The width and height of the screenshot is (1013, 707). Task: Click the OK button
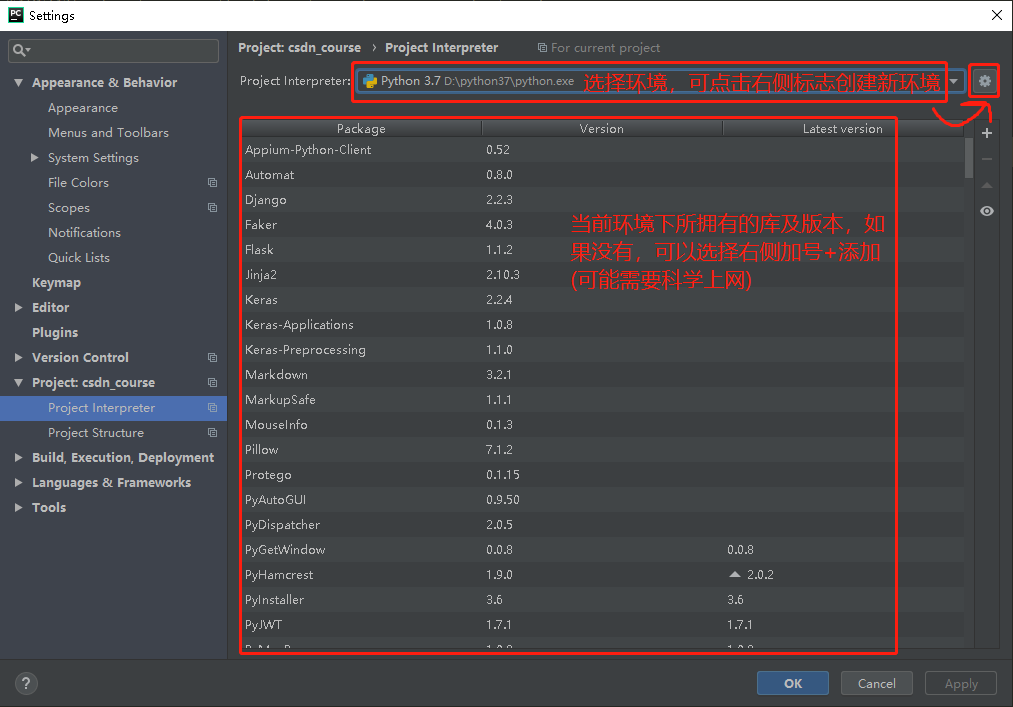click(x=792, y=683)
